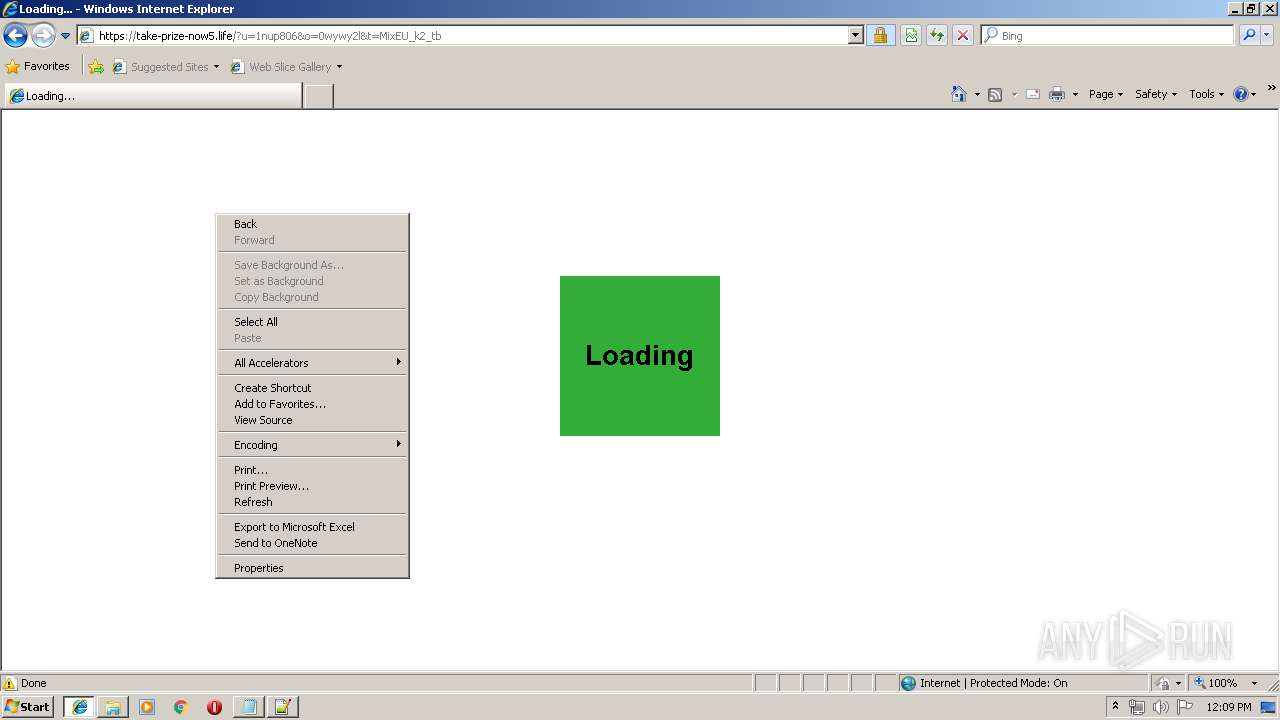Screen dimensions: 1280x720
Task: Expand the address bar history dropdown
Action: coord(855,36)
